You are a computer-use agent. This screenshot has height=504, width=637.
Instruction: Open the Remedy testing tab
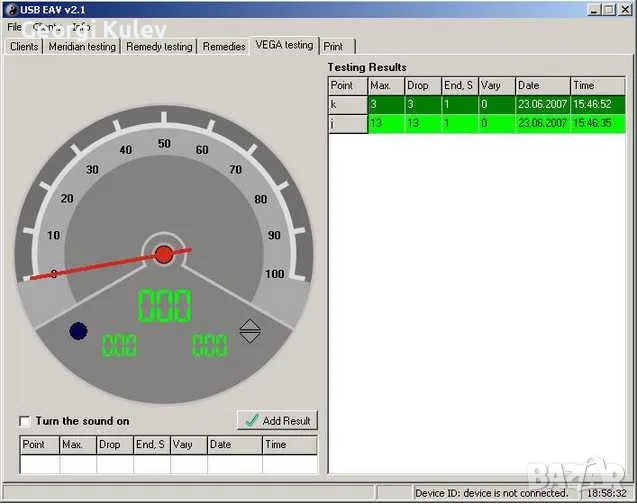click(x=159, y=46)
